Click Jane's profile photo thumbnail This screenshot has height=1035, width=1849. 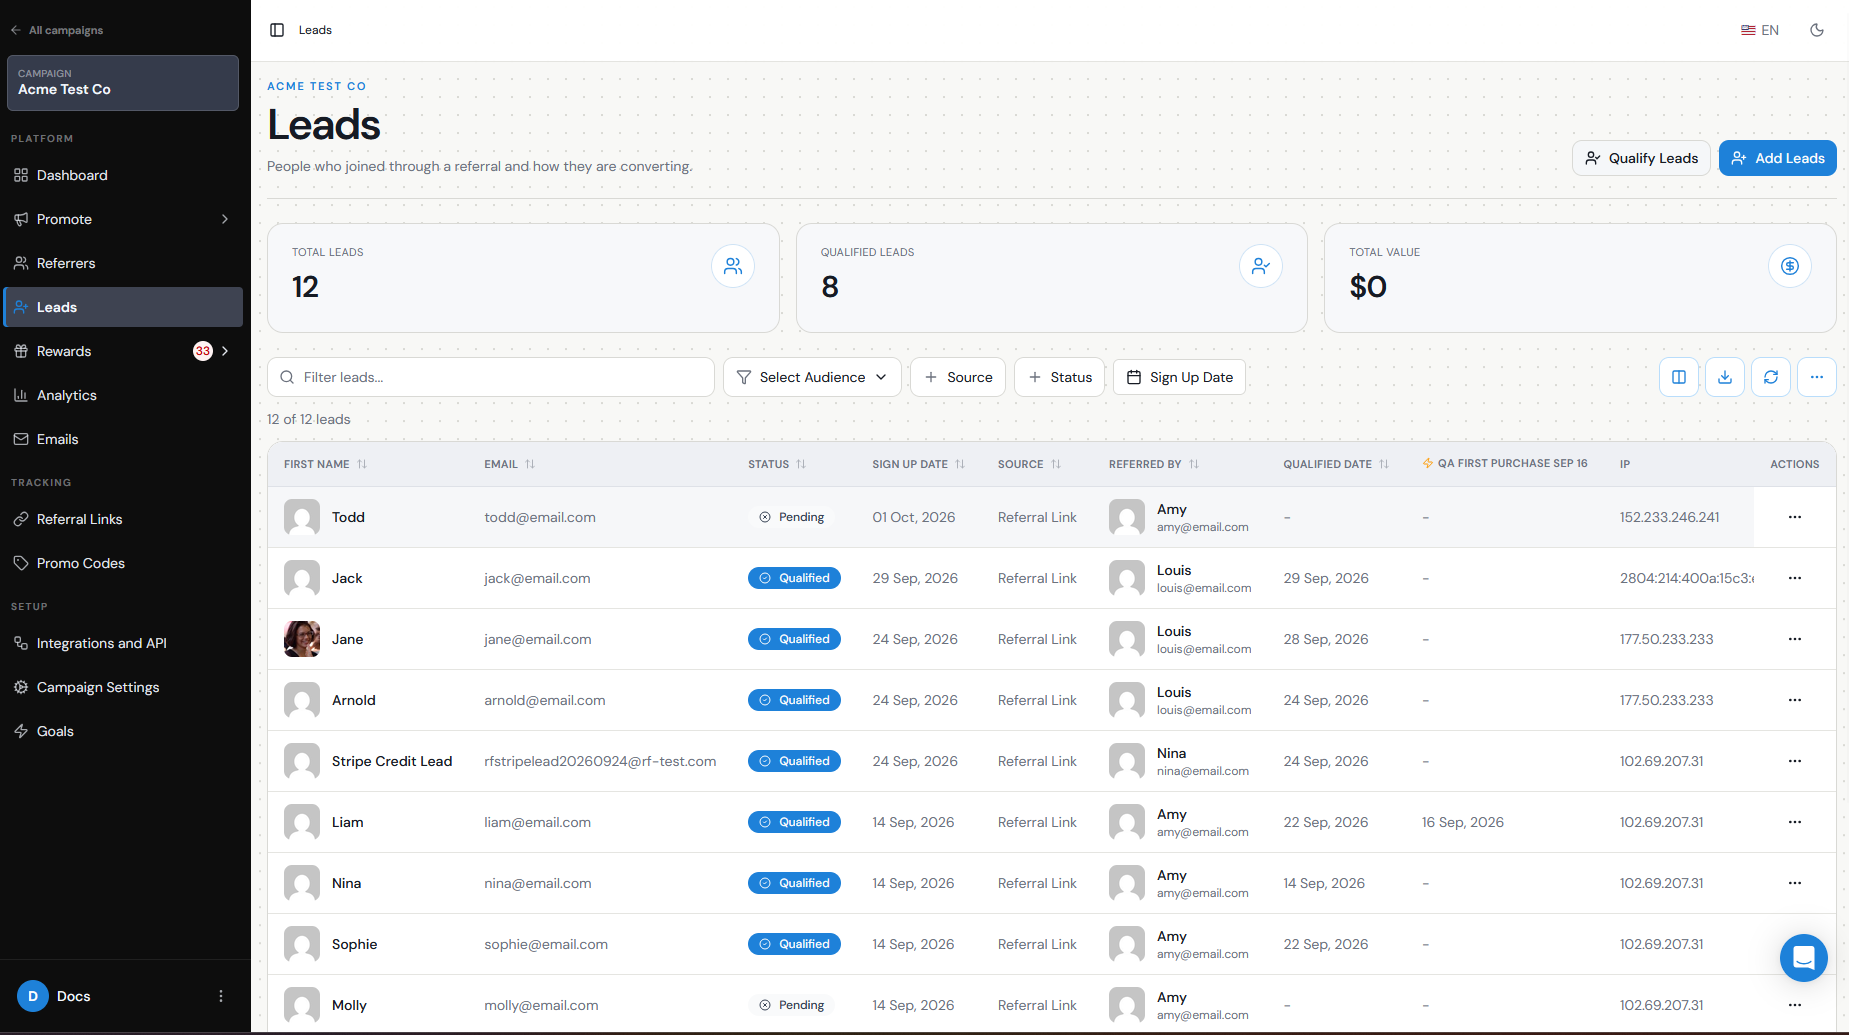tap(302, 639)
